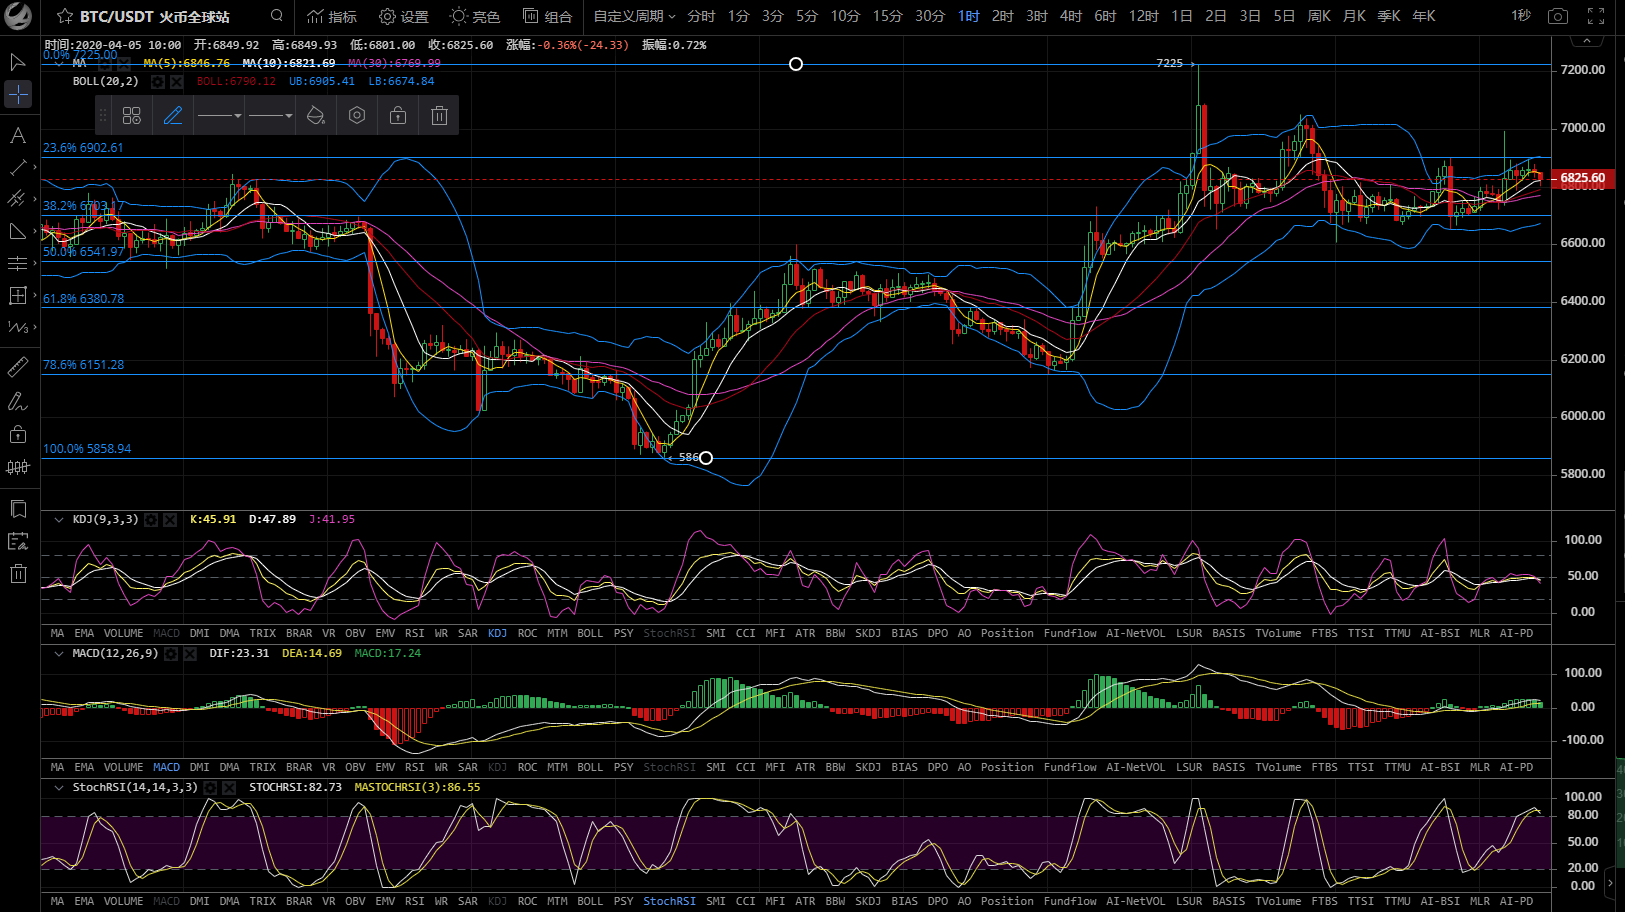Image resolution: width=1625 pixels, height=912 pixels.
Task: Click the ruler measure tool
Action: tap(18, 368)
